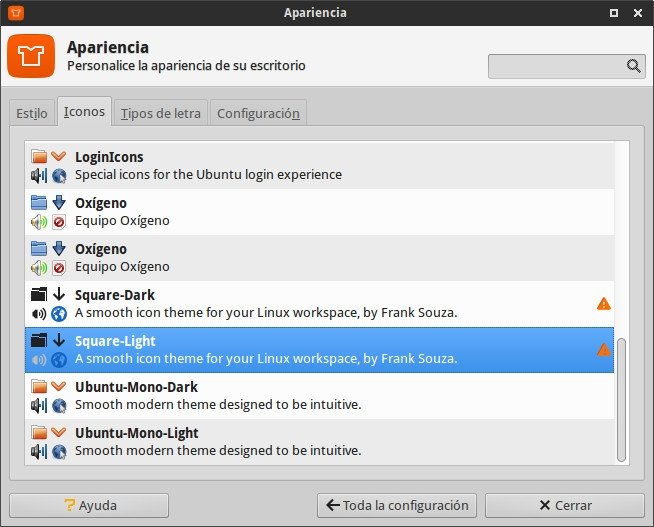Click the Square-Dark warning triangle icon
Viewport: 654px width, 527px height.
pyautogui.click(x=604, y=304)
